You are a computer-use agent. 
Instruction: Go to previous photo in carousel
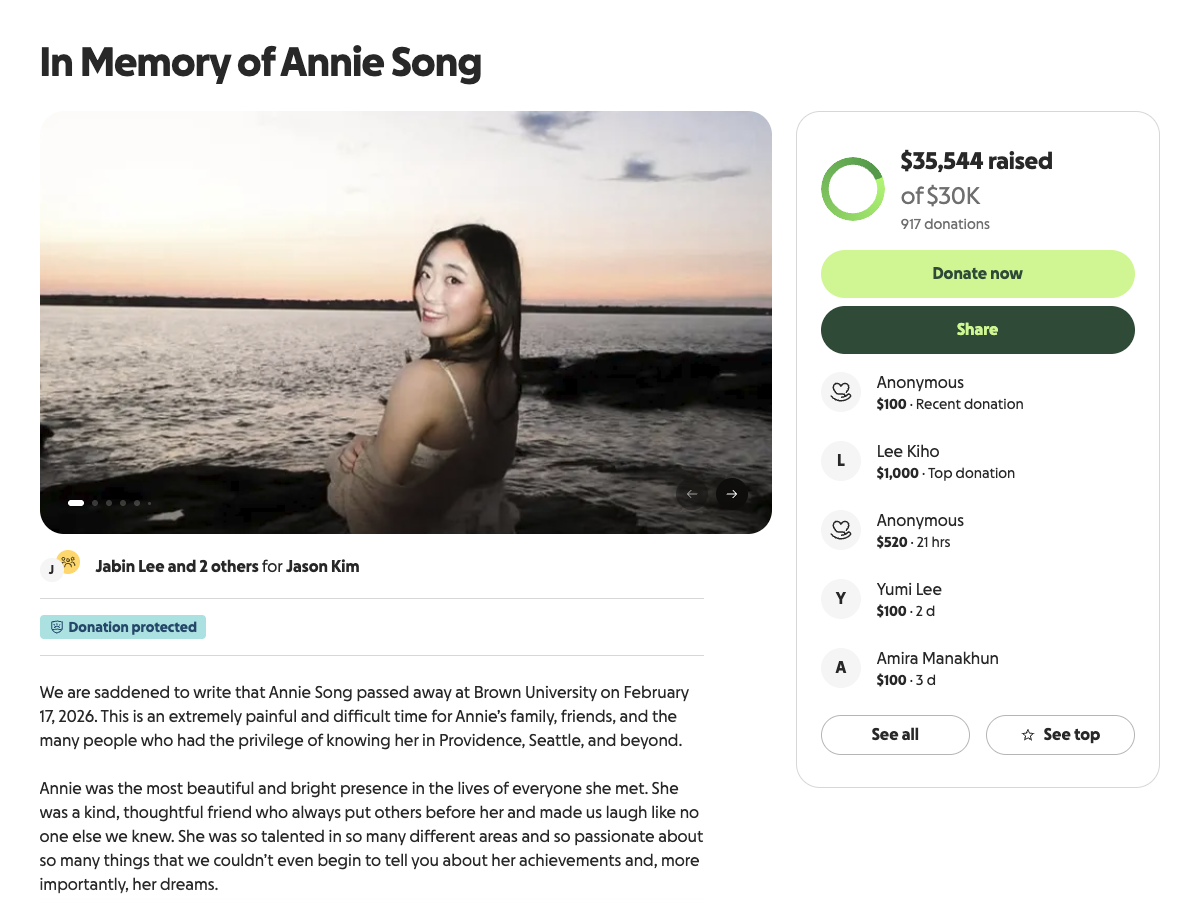pos(691,494)
